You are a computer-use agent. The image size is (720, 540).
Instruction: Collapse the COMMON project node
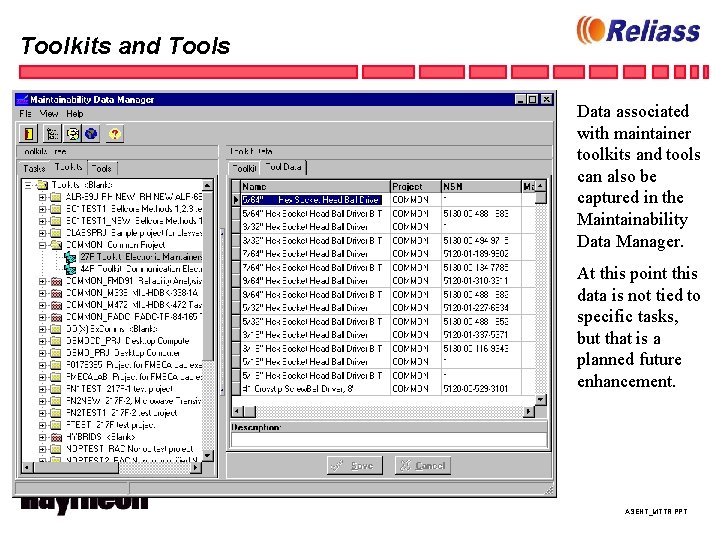tap(42, 245)
